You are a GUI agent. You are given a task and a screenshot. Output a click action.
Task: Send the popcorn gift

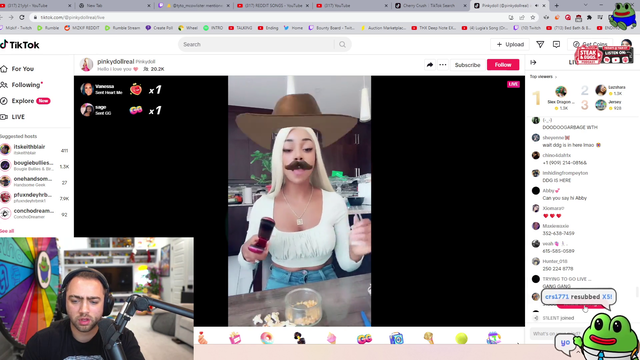point(235,338)
